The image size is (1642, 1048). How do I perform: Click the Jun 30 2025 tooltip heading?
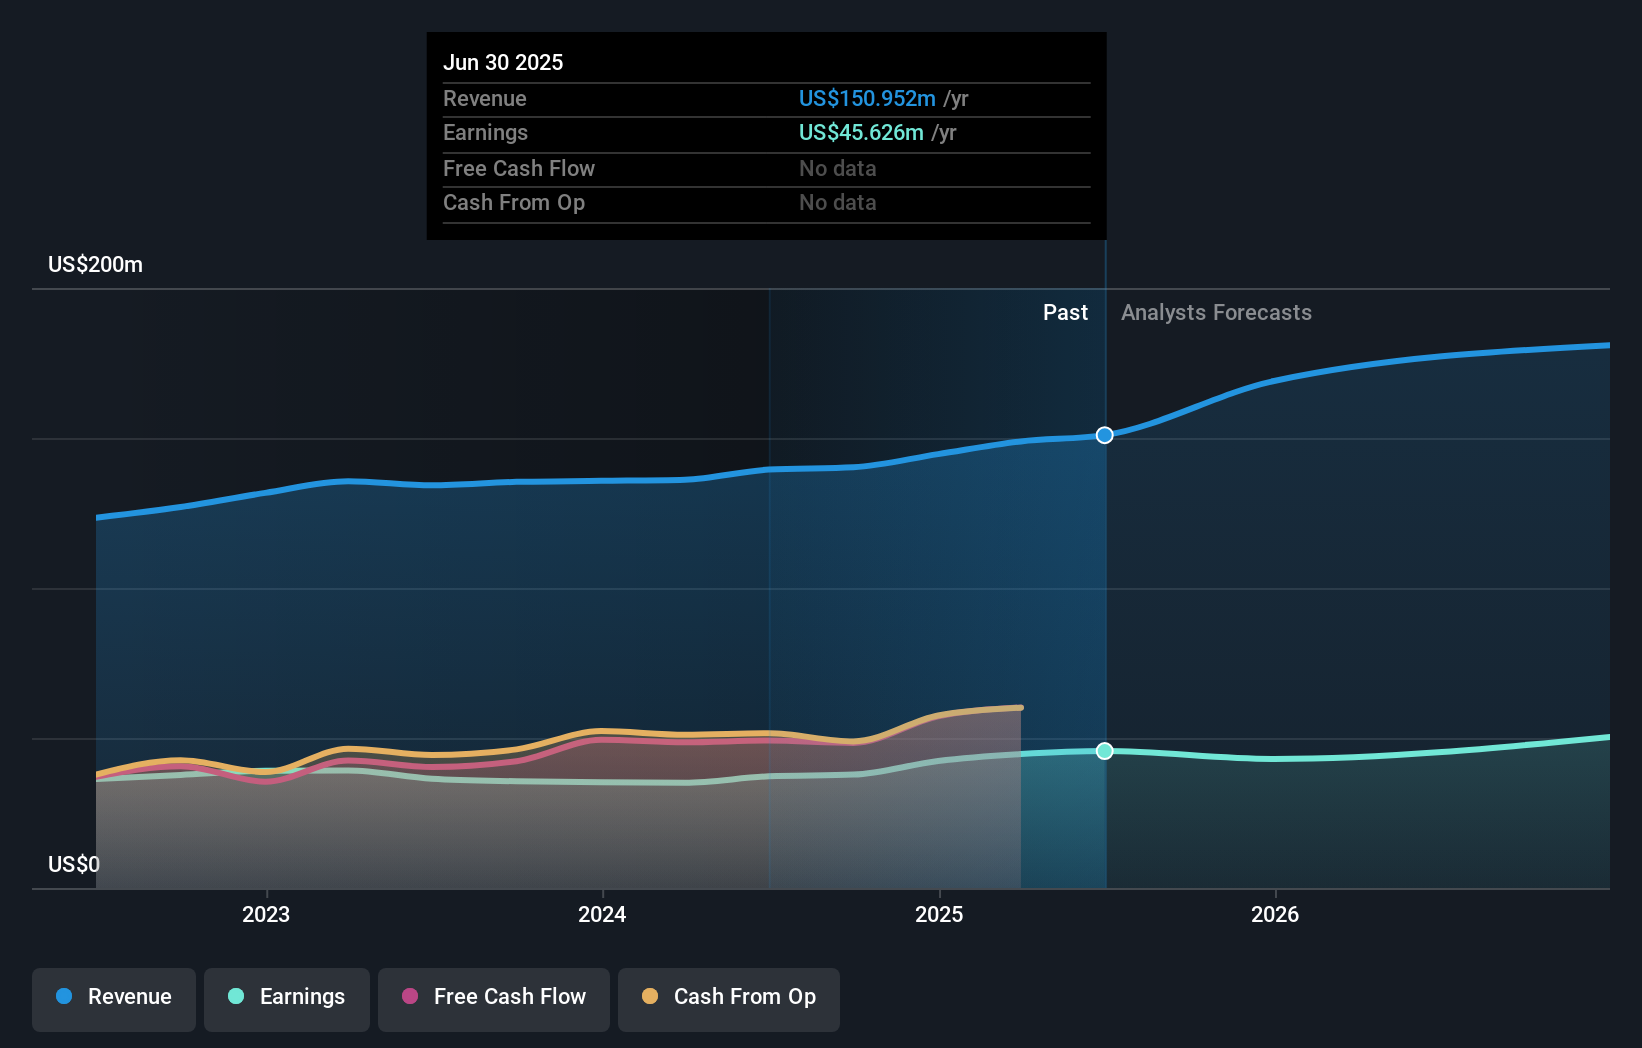coord(503,62)
